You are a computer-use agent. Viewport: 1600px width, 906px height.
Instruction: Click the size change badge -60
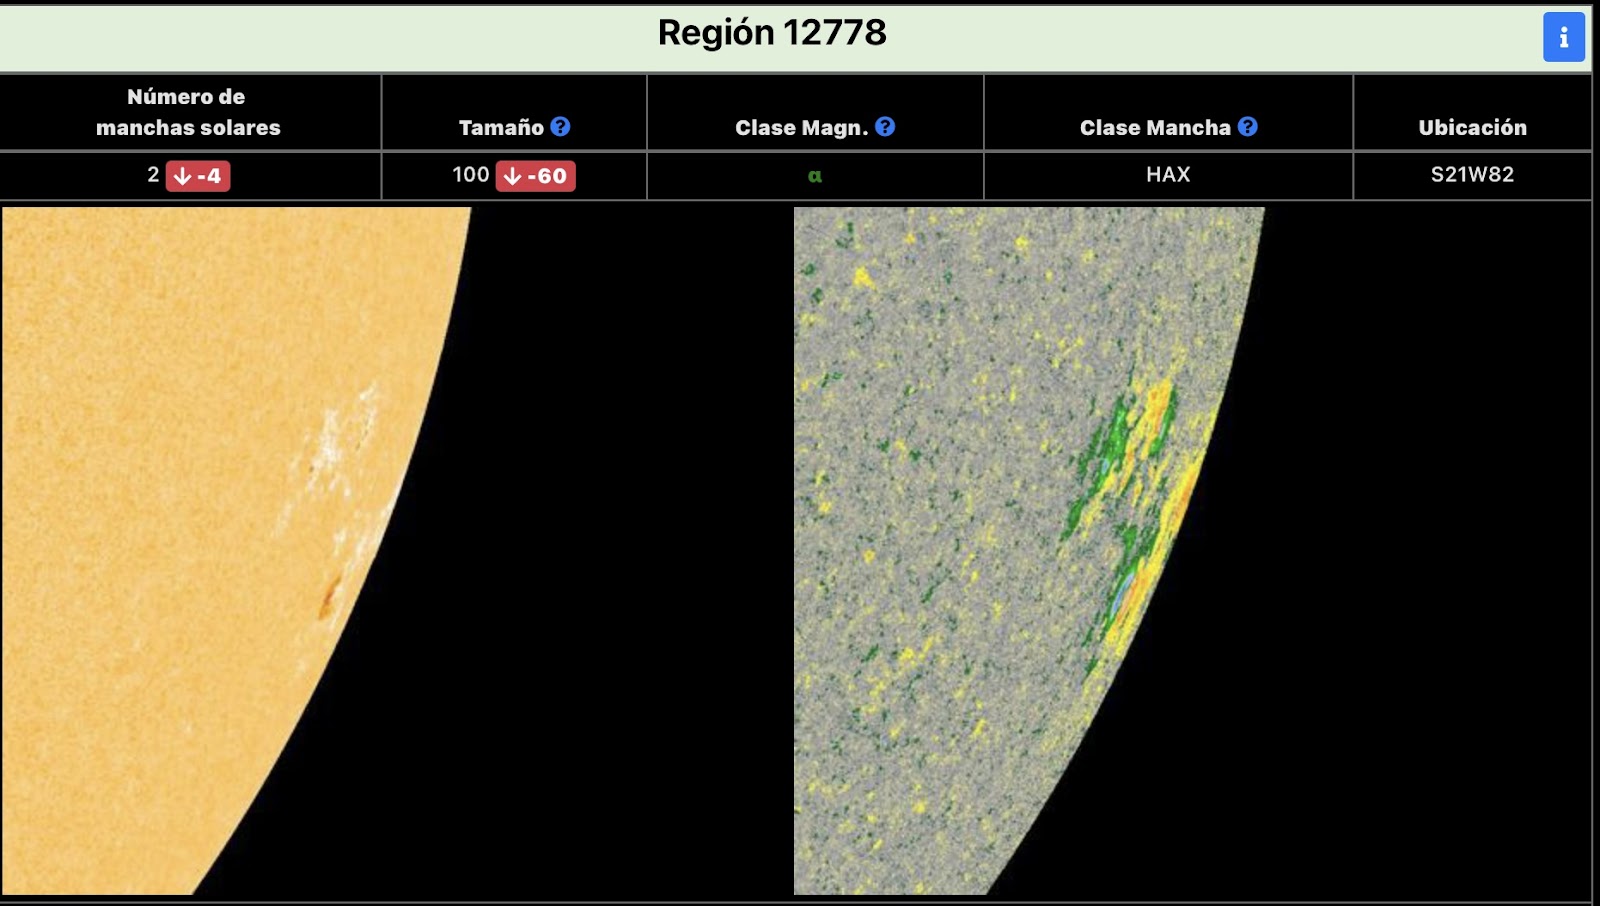tap(535, 176)
